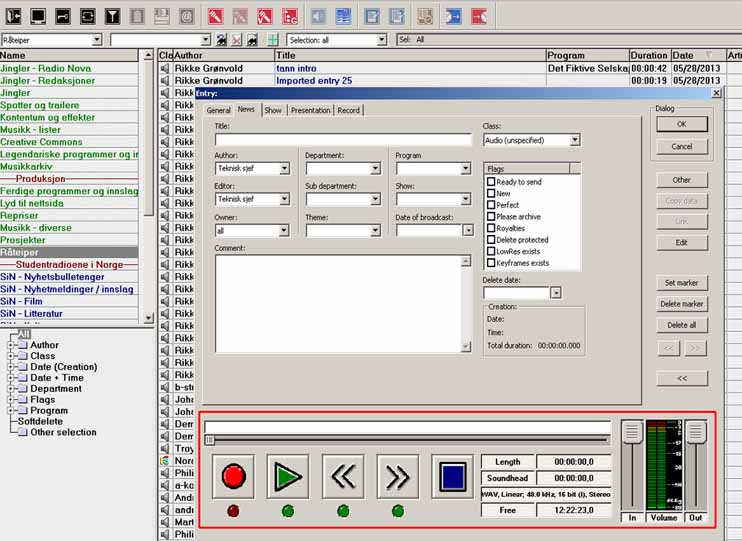
Task: Click the green plus icon in filter bar
Action: [x=273, y=40]
